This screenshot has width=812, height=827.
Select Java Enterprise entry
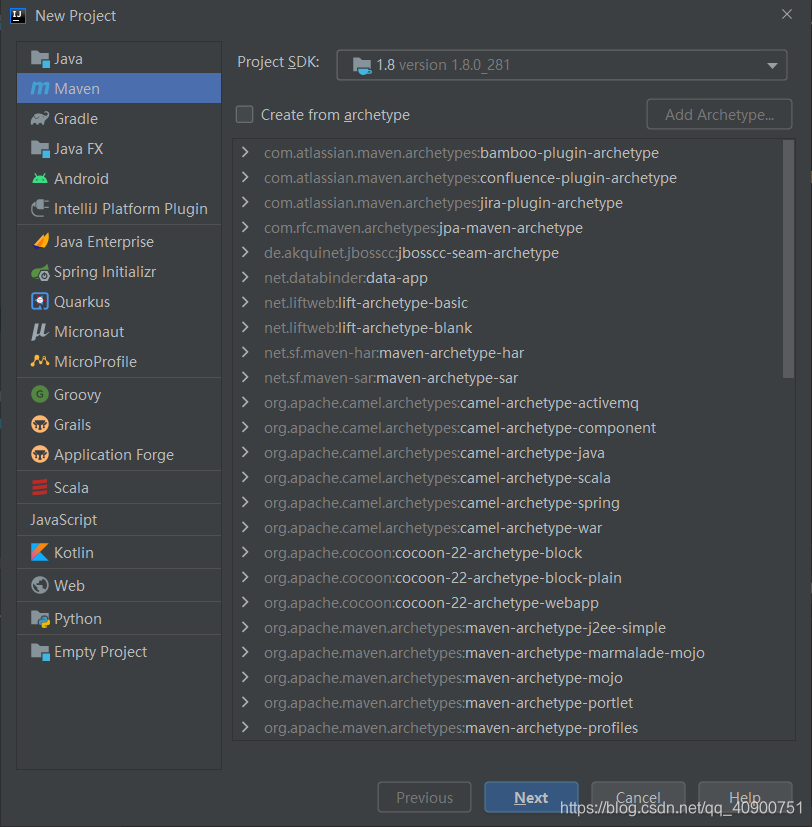[x=119, y=242]
